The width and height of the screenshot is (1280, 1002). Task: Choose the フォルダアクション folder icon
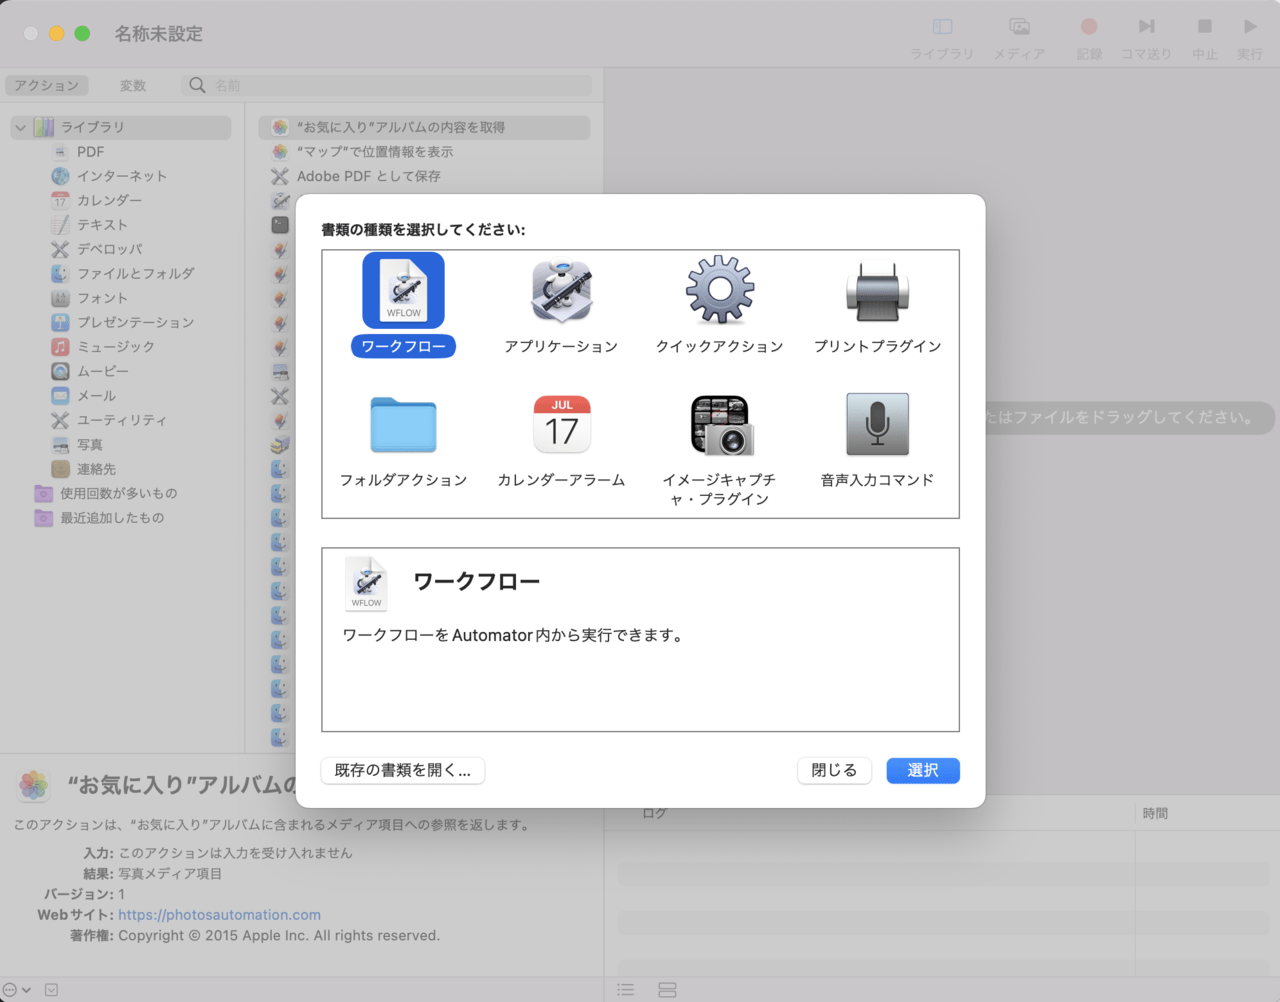pos(403,425)
